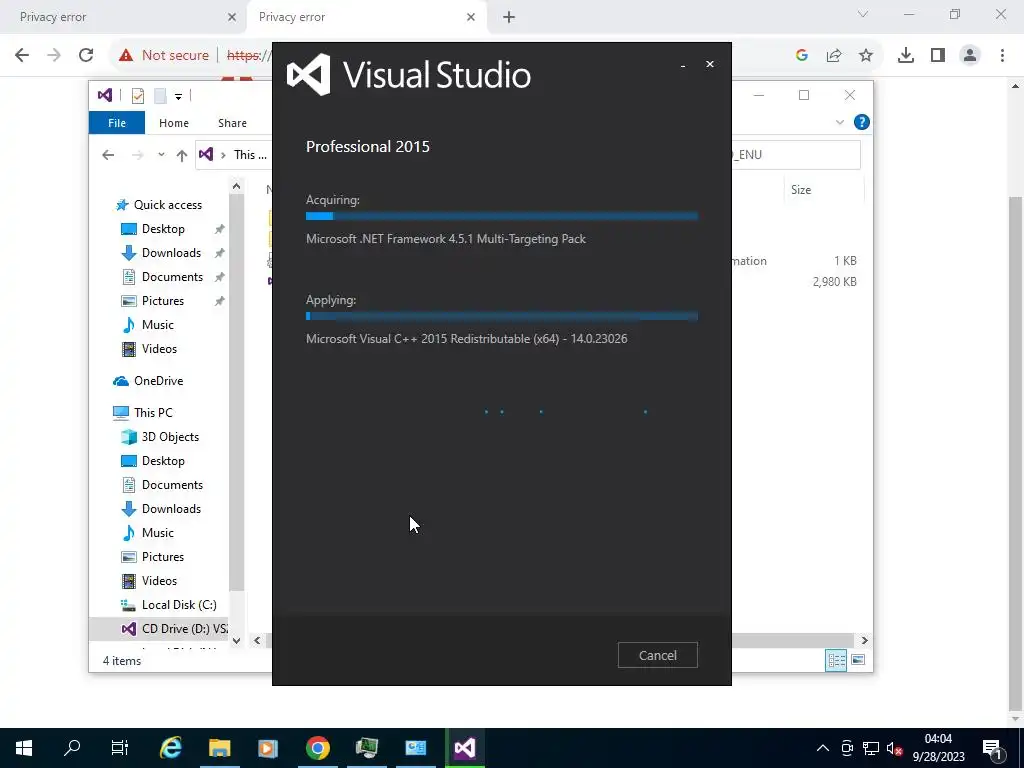Click horizontal scrollbar left arrow in Explorer
The image size is (1024, 768).
(257, 641)
